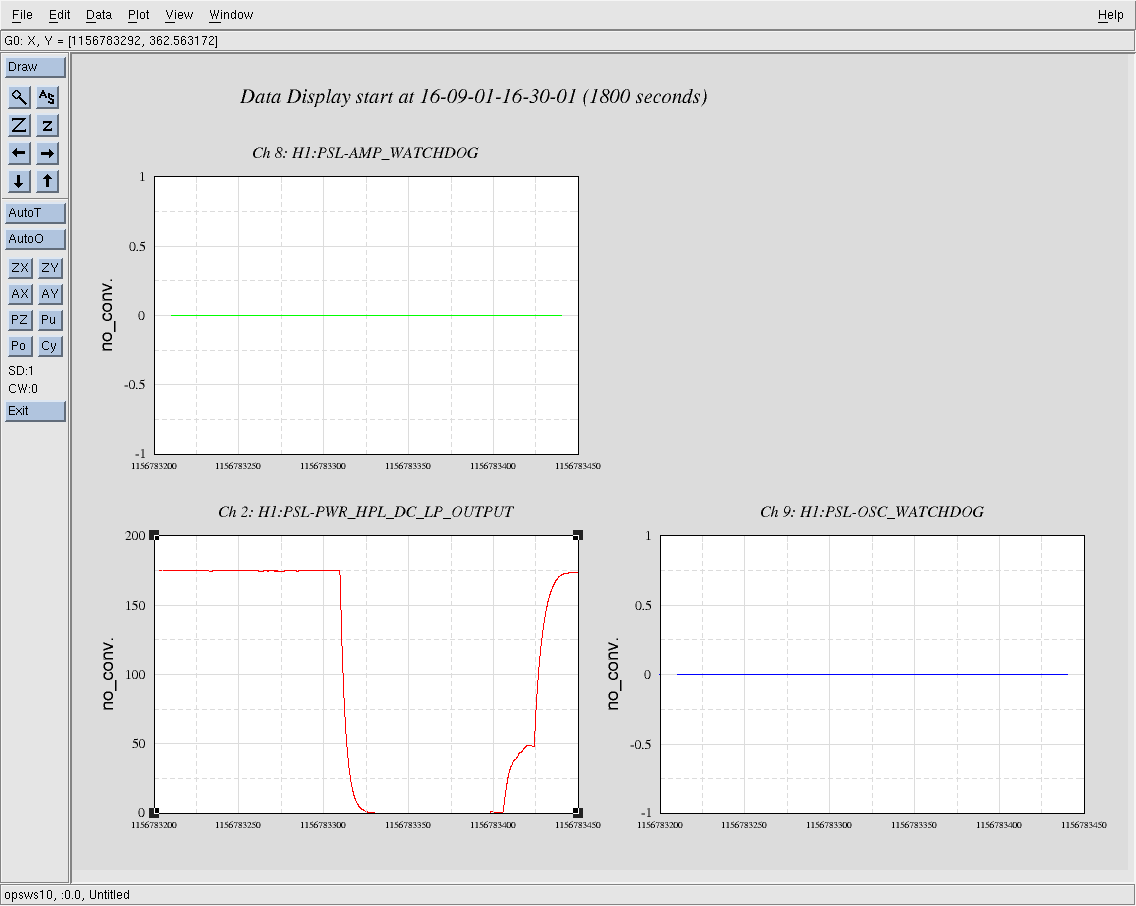Open the Data menu
Image resolution: width=1136 pixels, height=906 pixels.
click(99, 14)
